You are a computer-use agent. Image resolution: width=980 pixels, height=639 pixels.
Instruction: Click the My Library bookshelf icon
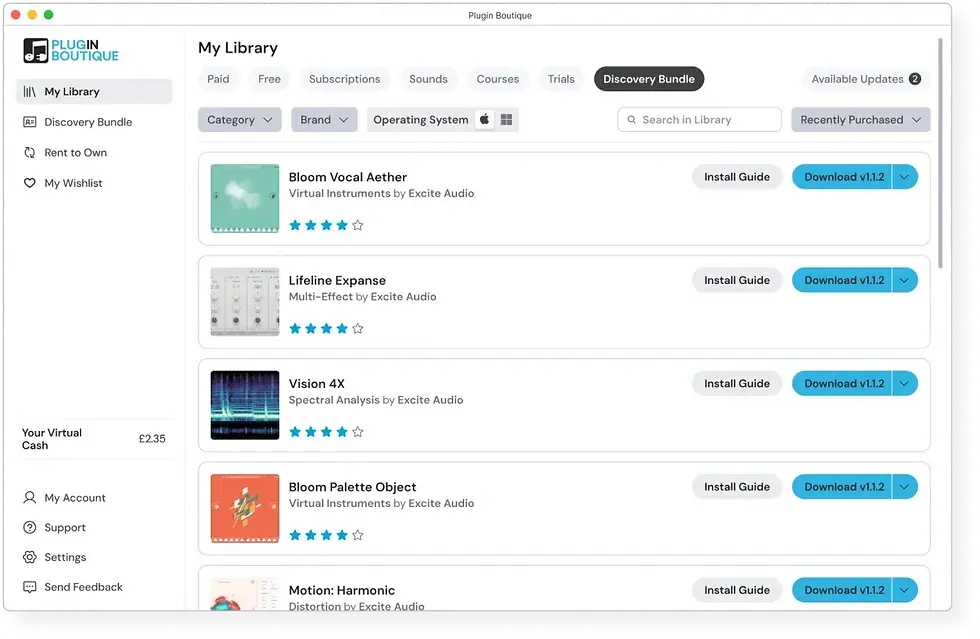(29, 92)
